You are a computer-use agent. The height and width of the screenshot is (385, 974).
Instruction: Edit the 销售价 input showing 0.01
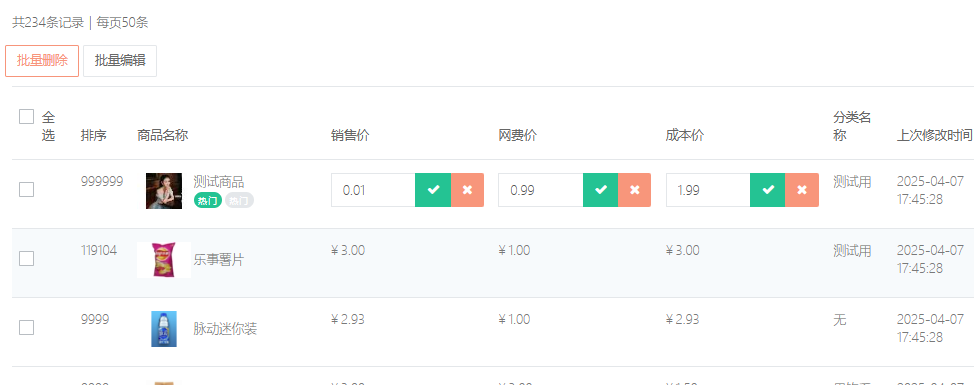373,190
